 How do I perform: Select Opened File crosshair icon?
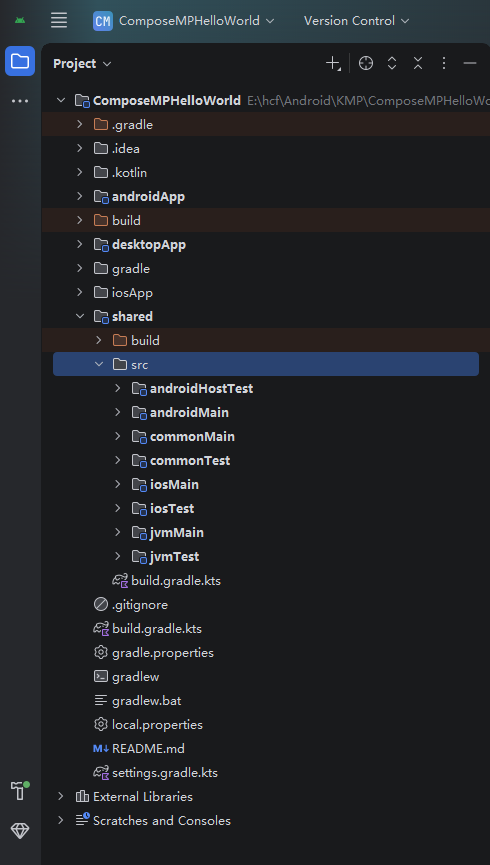(365, 63)
